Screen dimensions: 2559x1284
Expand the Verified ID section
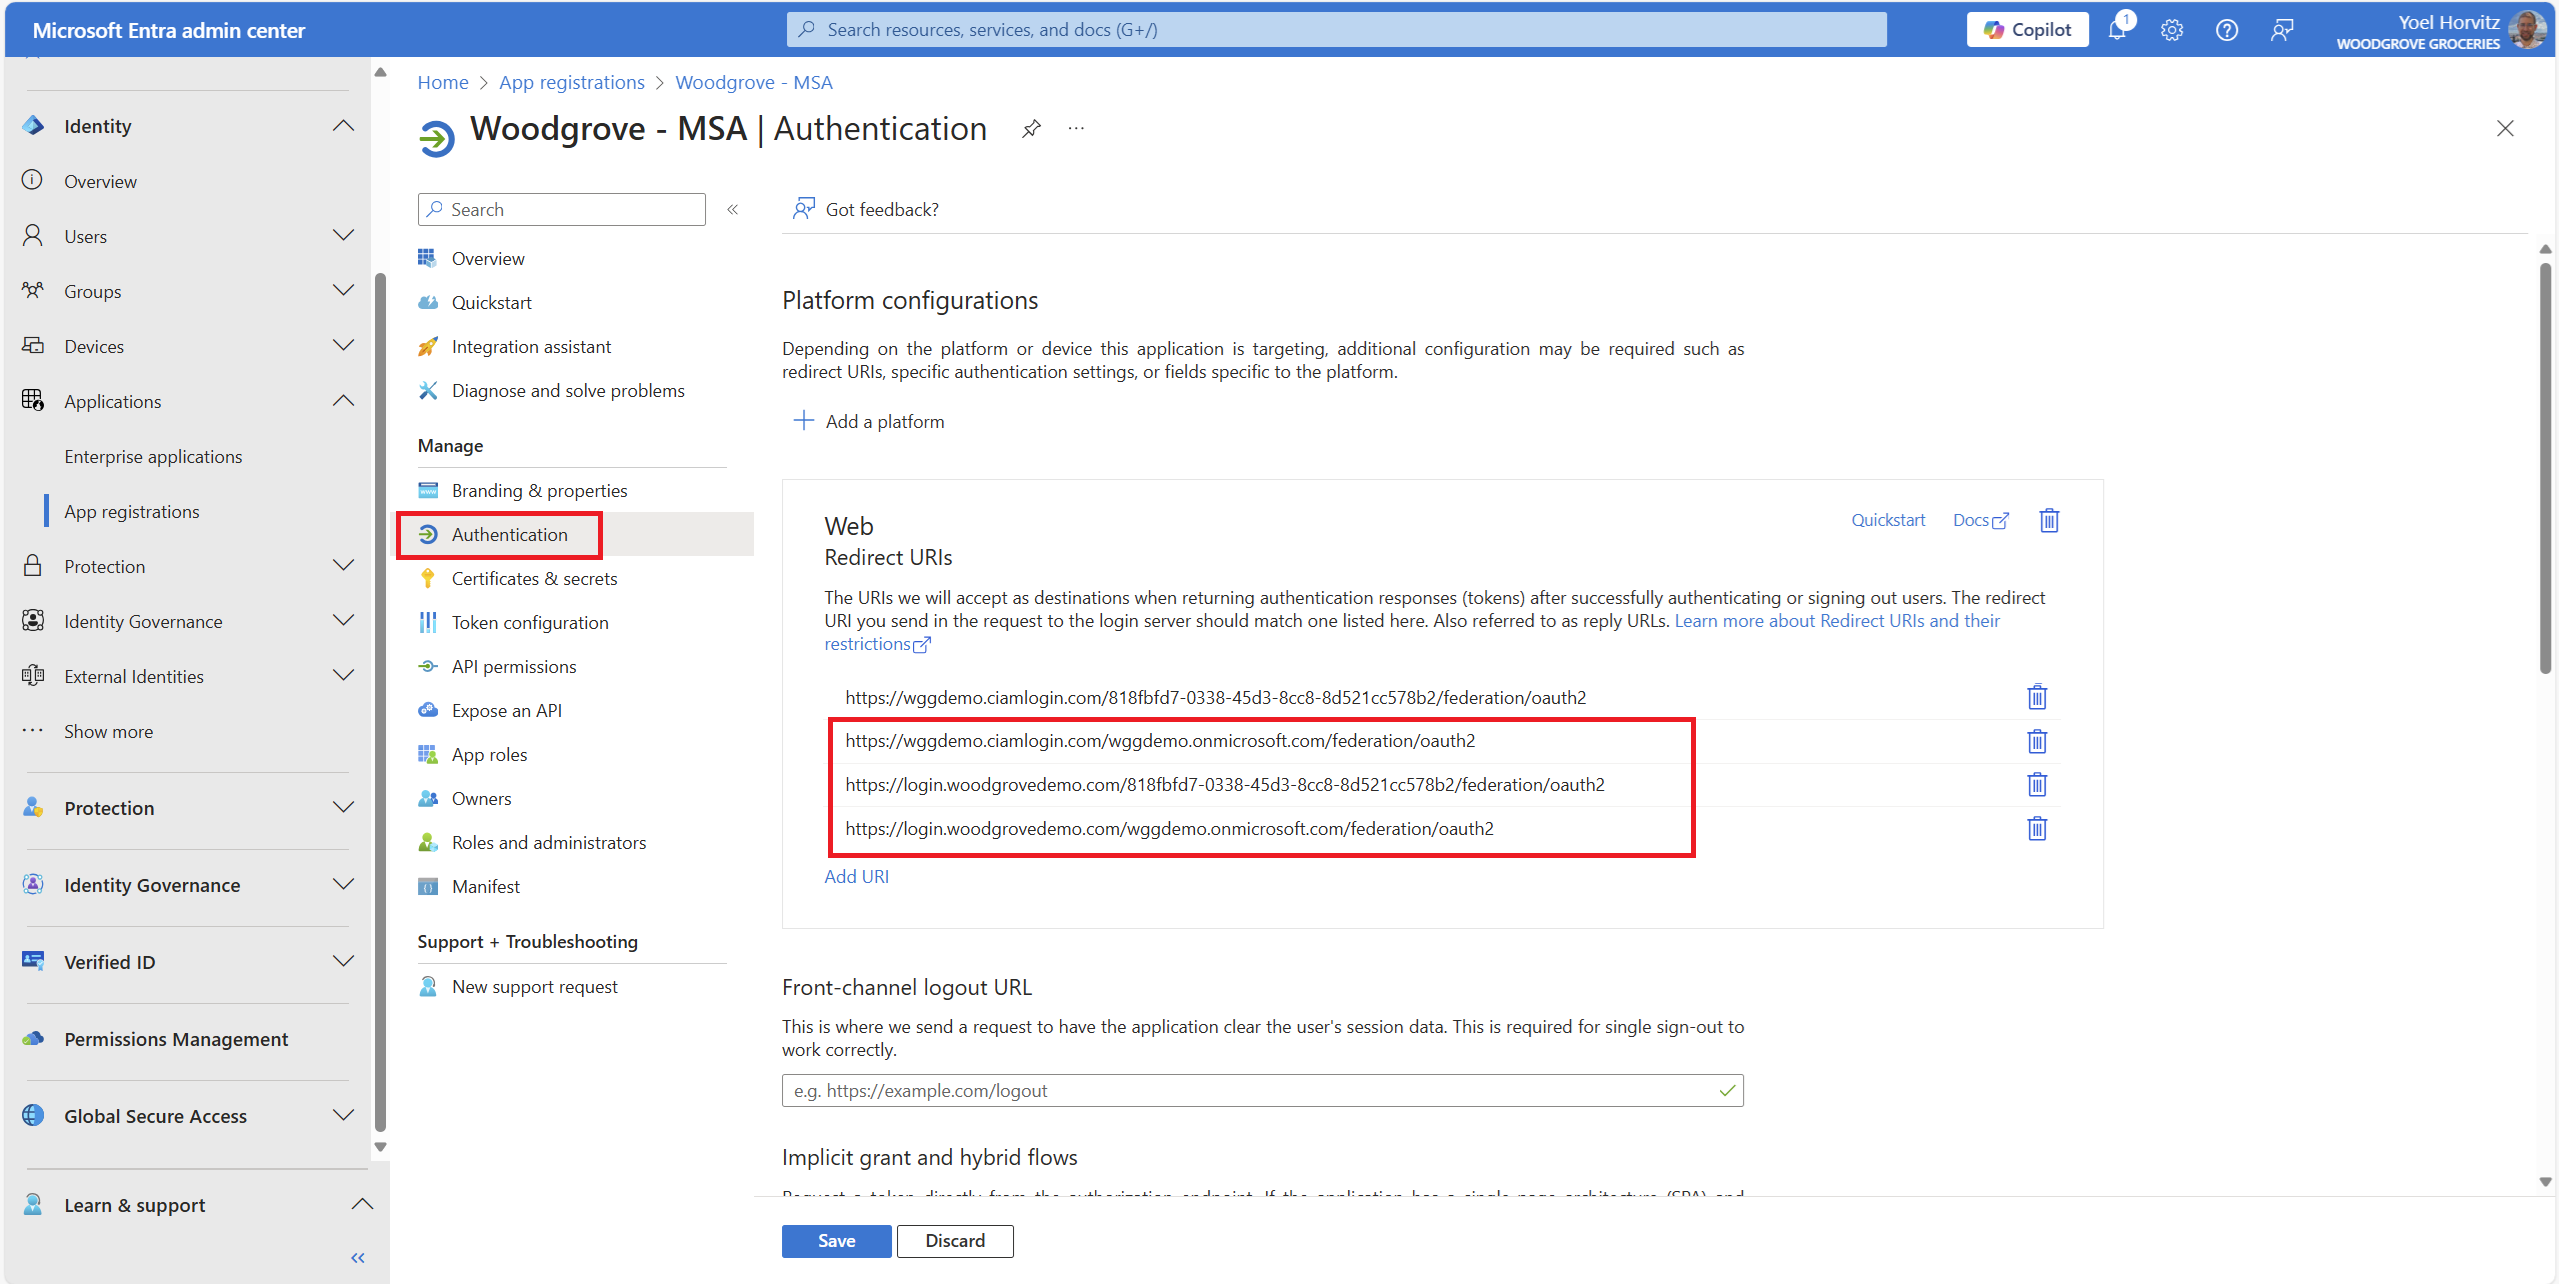[343, 962]
